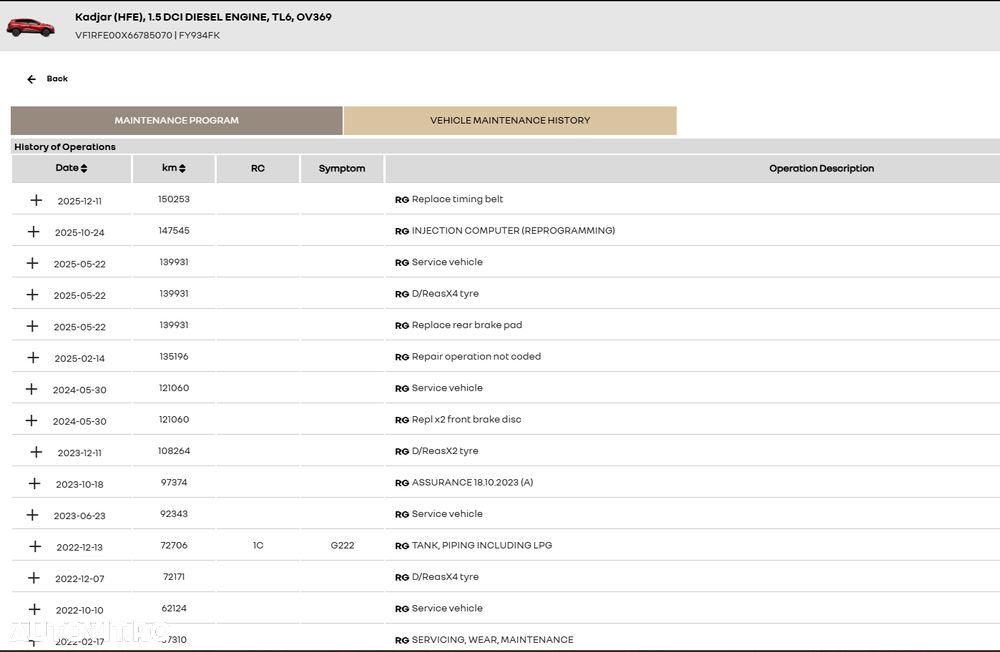The width and height of the screenshot is (1000, 652).
Task: Expand the 2023-12-11 D/ReasX2 tyre row
Action: [36, 452]
